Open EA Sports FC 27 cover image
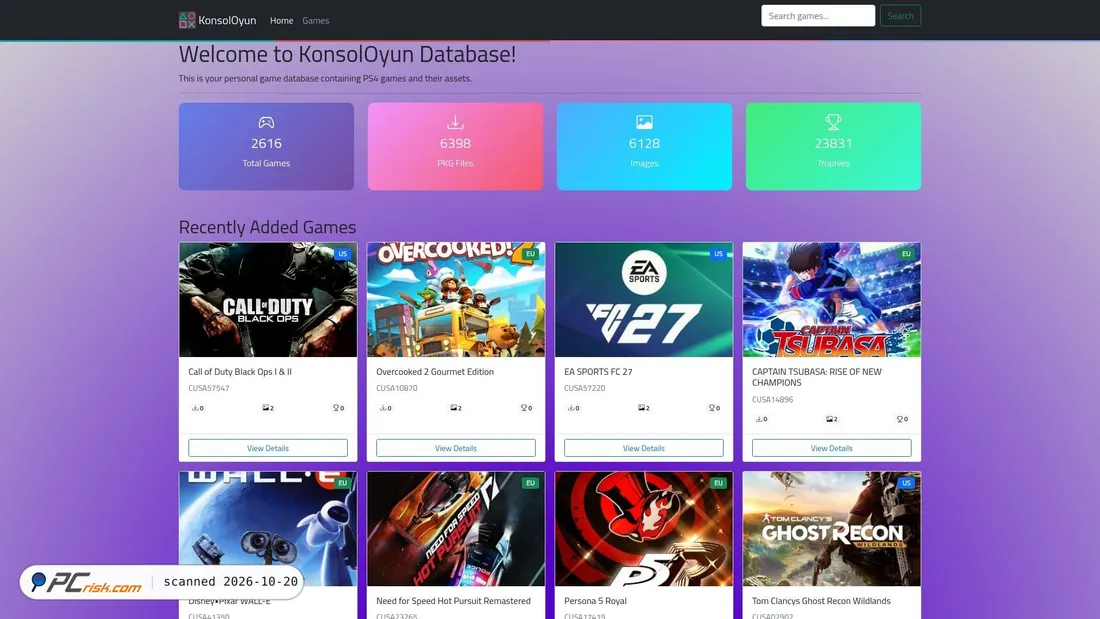 644,300
